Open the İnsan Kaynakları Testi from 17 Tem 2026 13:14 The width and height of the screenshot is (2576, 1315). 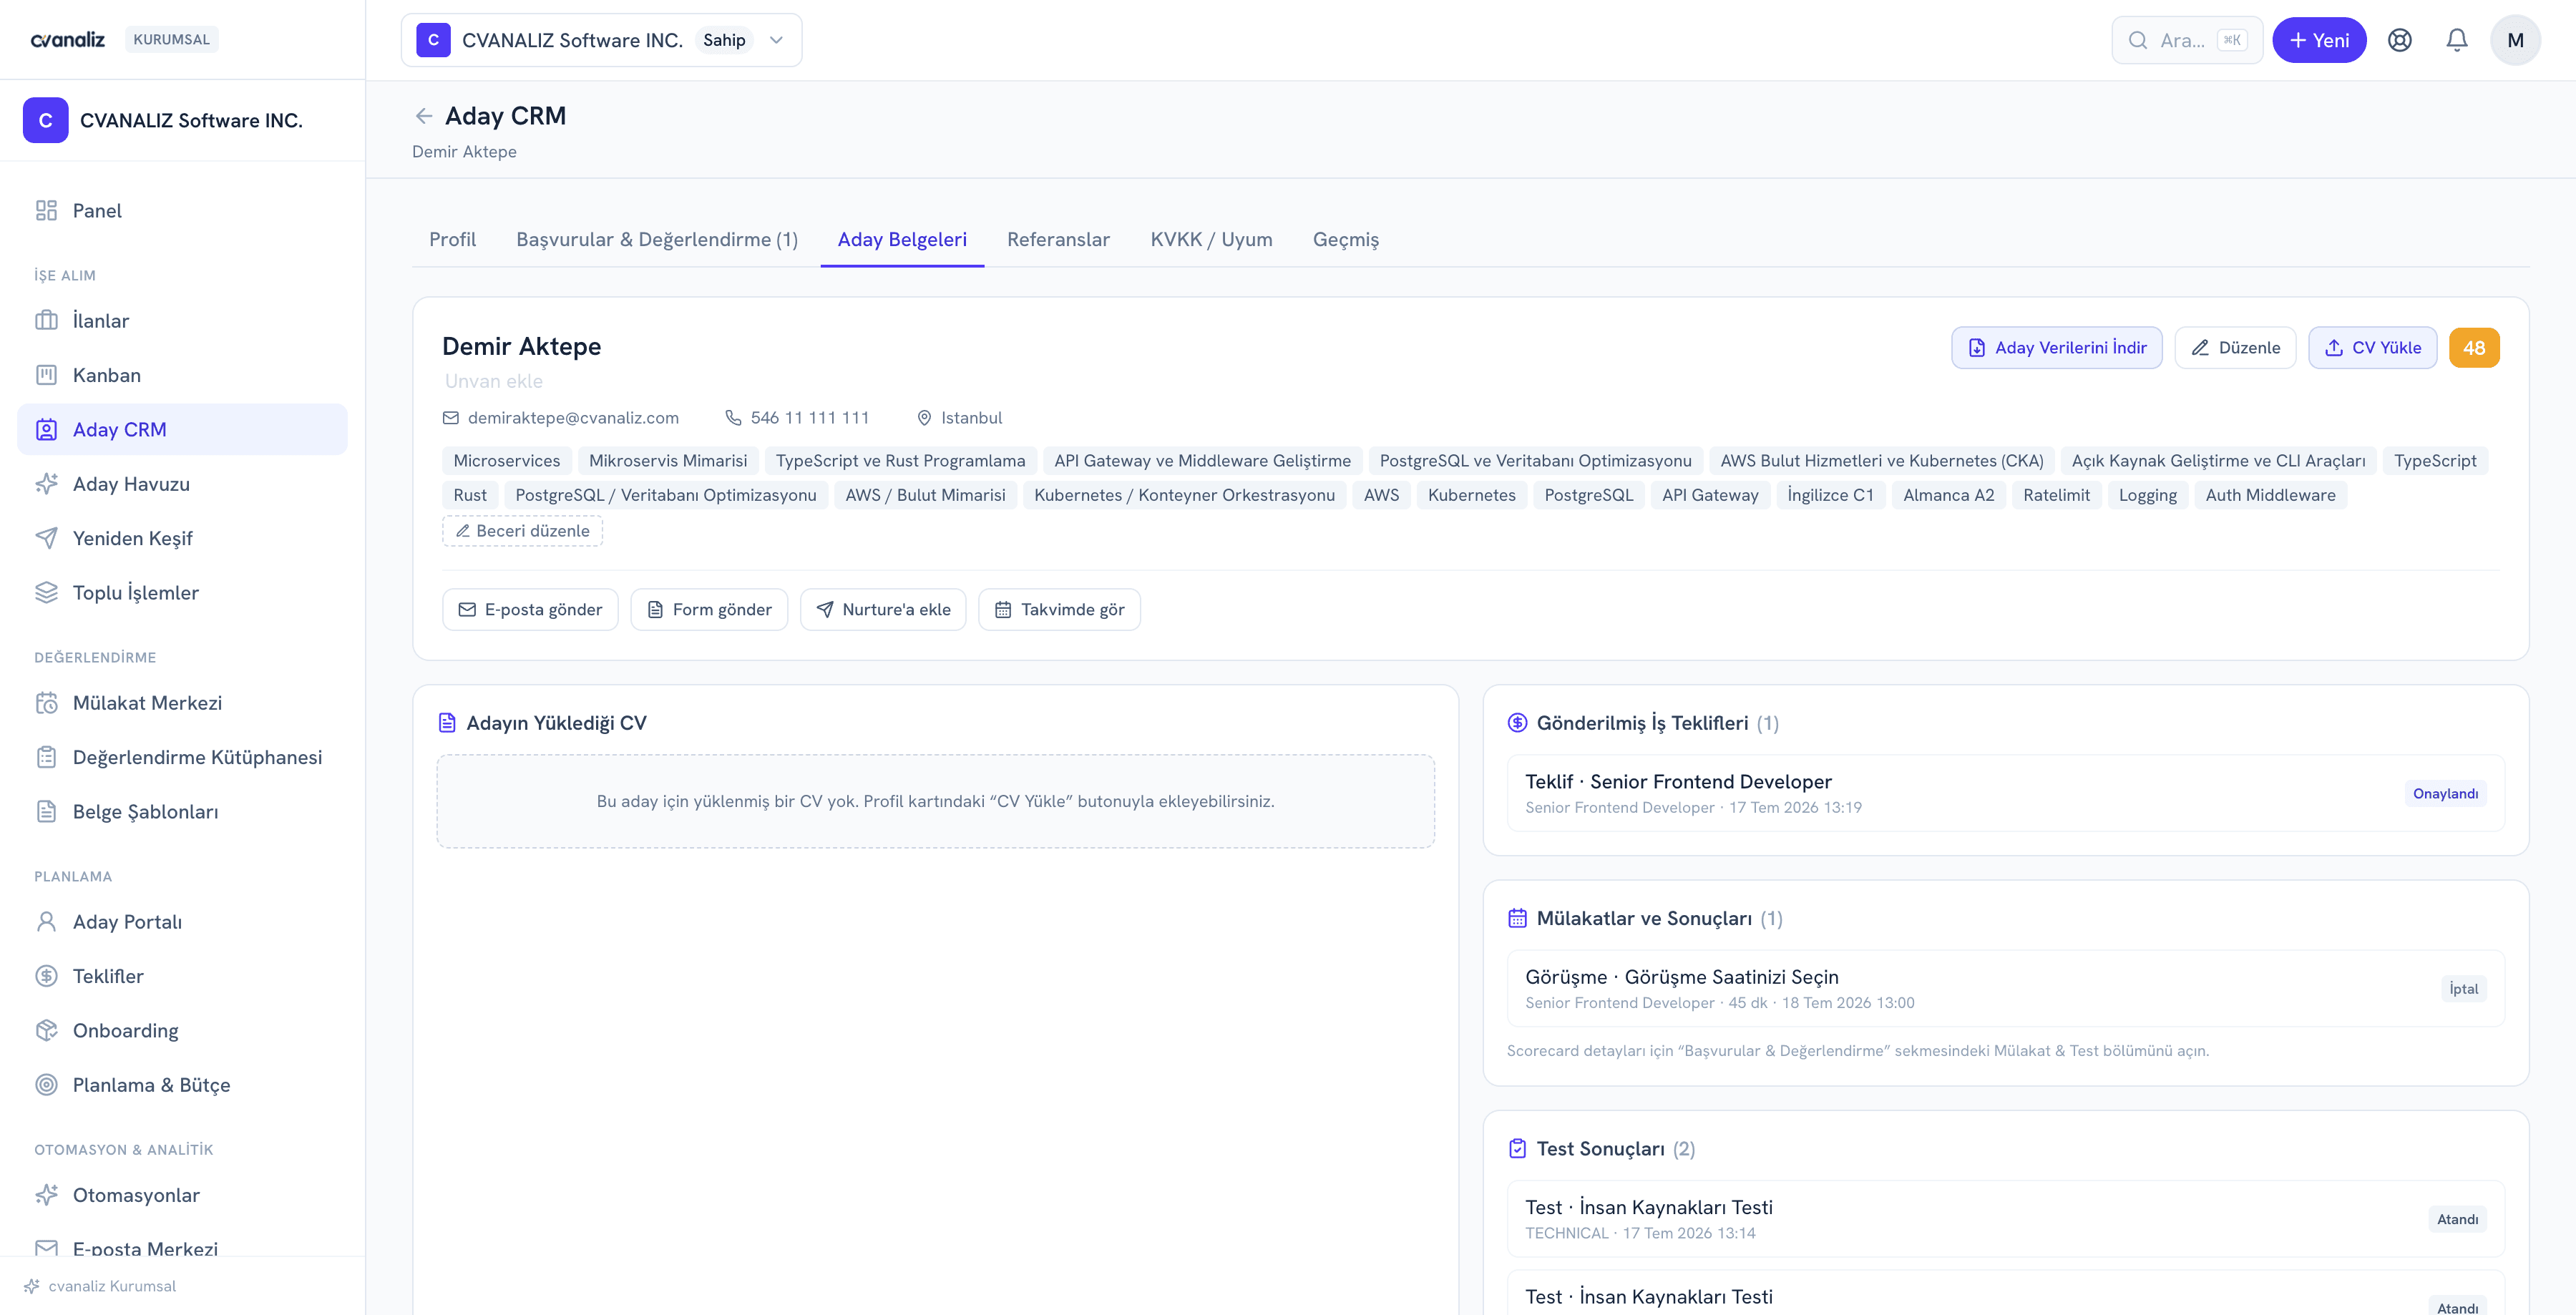[2005, 1218]
